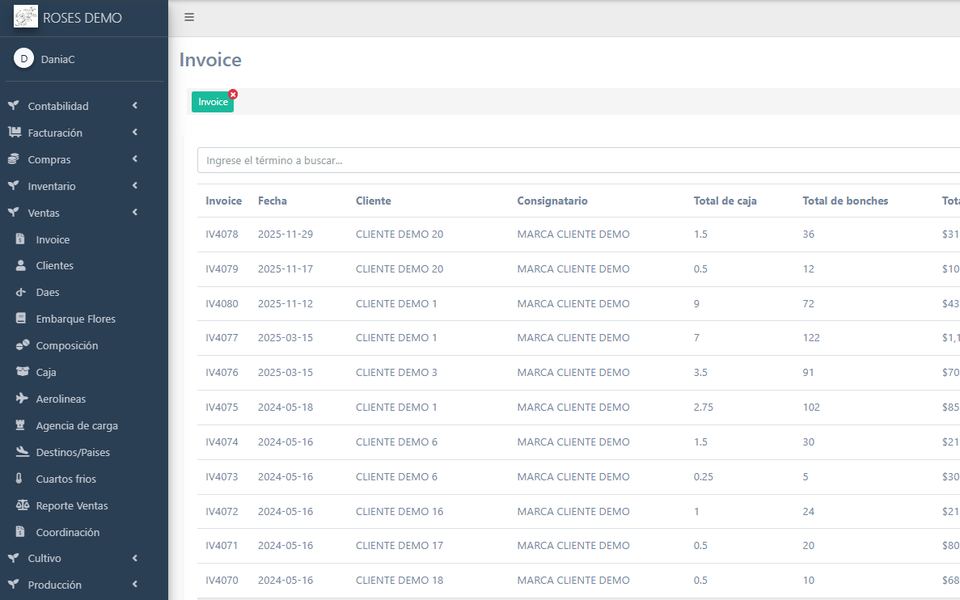960x600 pixels.
Task: Click the Facturación pallet icon
Action: pyautogui.click(x=14, y=132)
